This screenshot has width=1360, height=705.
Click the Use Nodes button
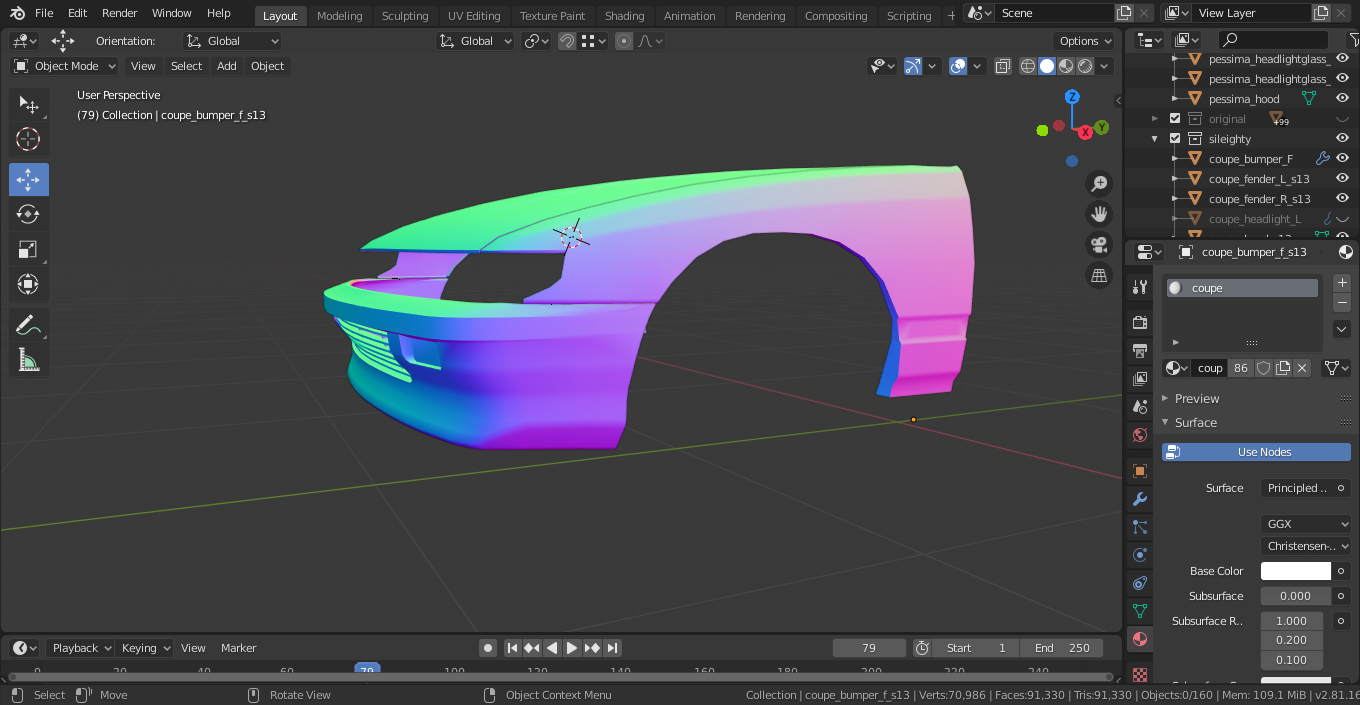point(1256,452)
